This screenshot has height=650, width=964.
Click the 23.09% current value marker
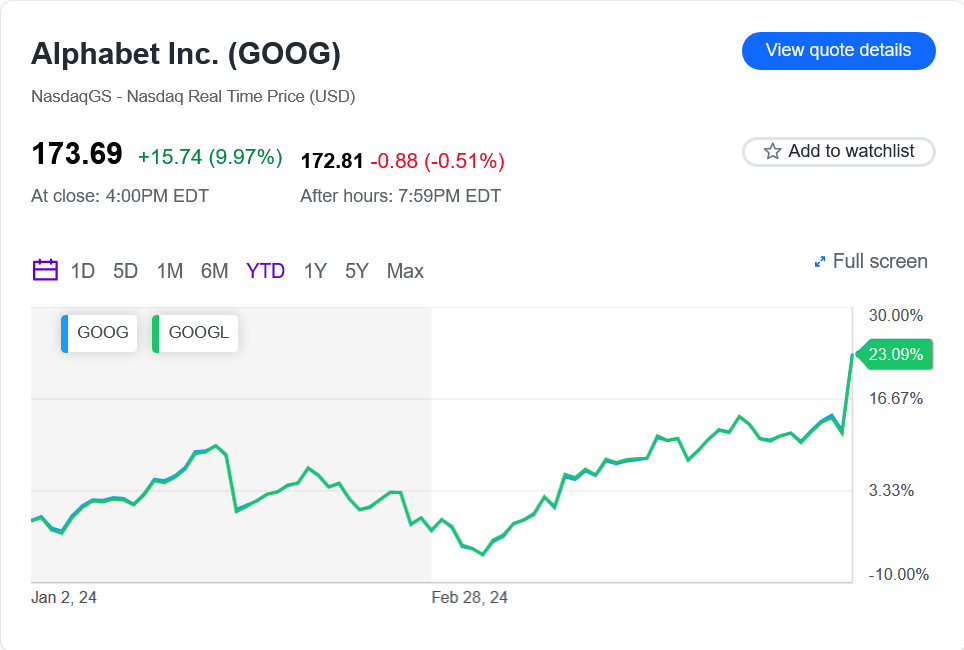(x=895, y=354)
